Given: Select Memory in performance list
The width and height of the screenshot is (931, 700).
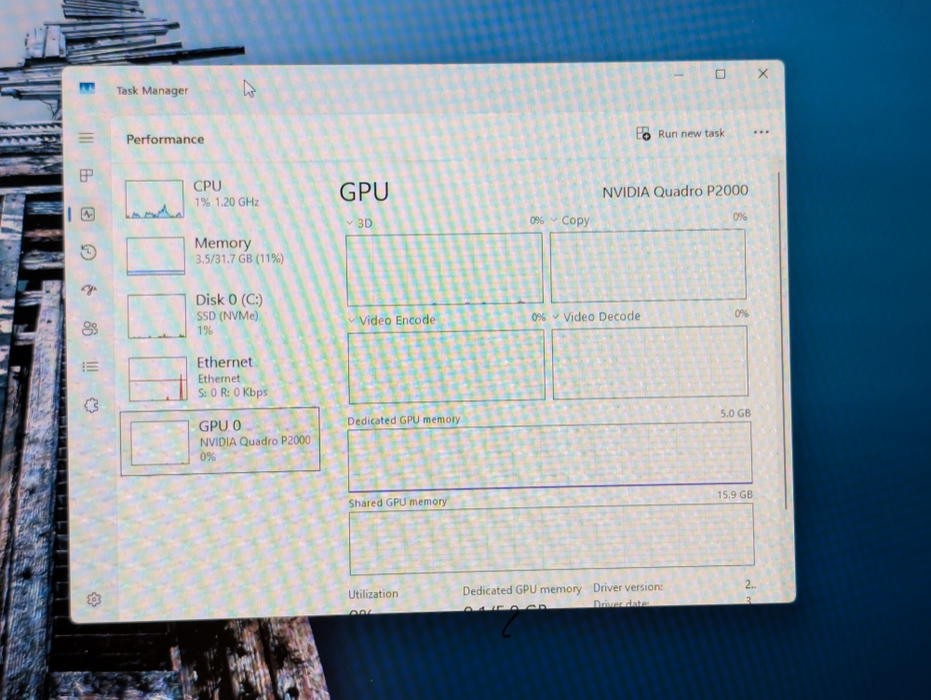Looking at the screenshot, I should (218, 255).
